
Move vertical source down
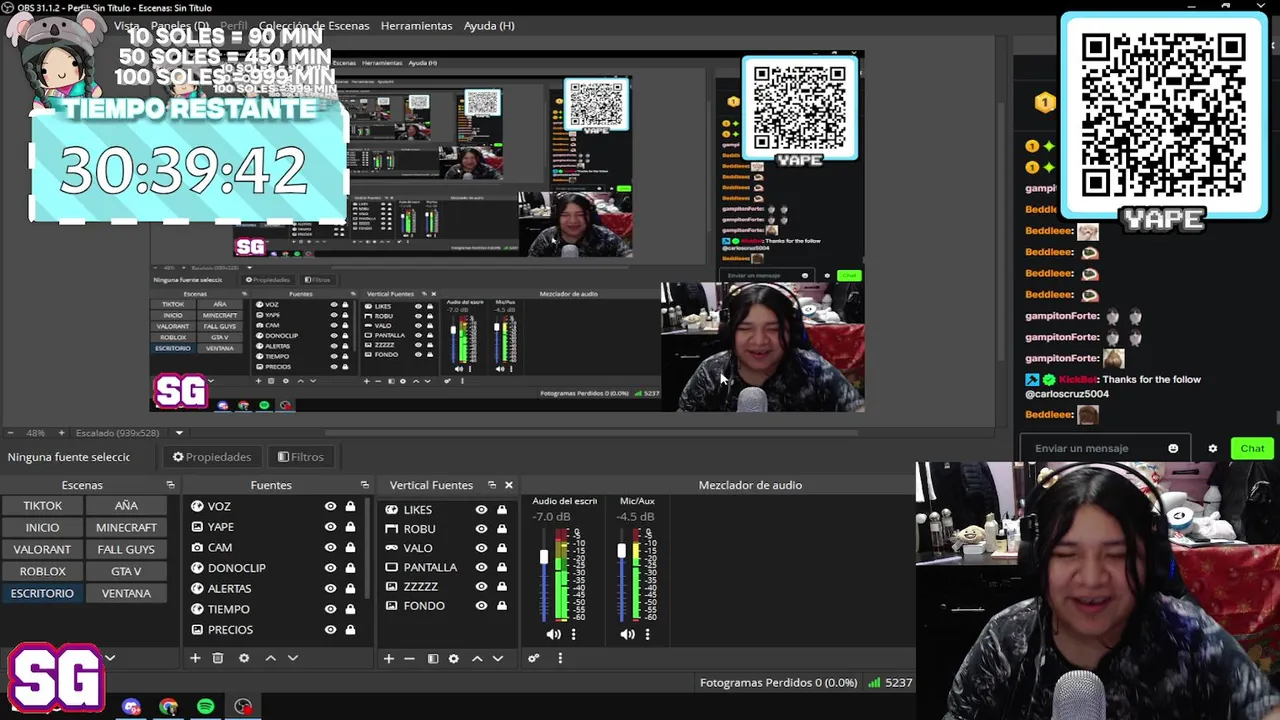pyautogui.click(x=498, y=658)
